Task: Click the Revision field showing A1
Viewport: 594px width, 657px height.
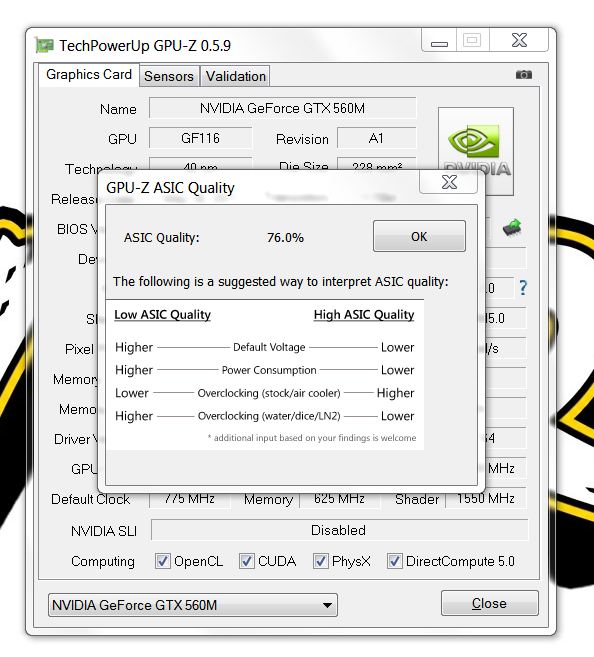Action: coord(376,138)
